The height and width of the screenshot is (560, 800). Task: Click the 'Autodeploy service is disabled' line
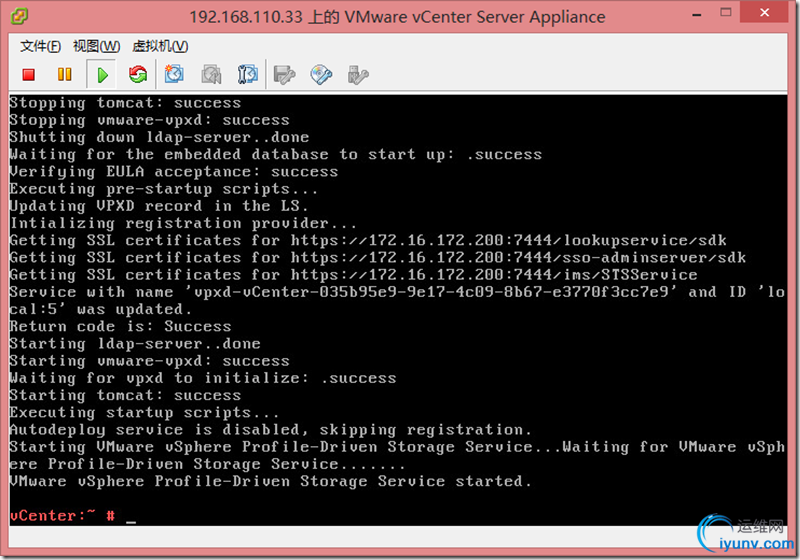point(270,430)
